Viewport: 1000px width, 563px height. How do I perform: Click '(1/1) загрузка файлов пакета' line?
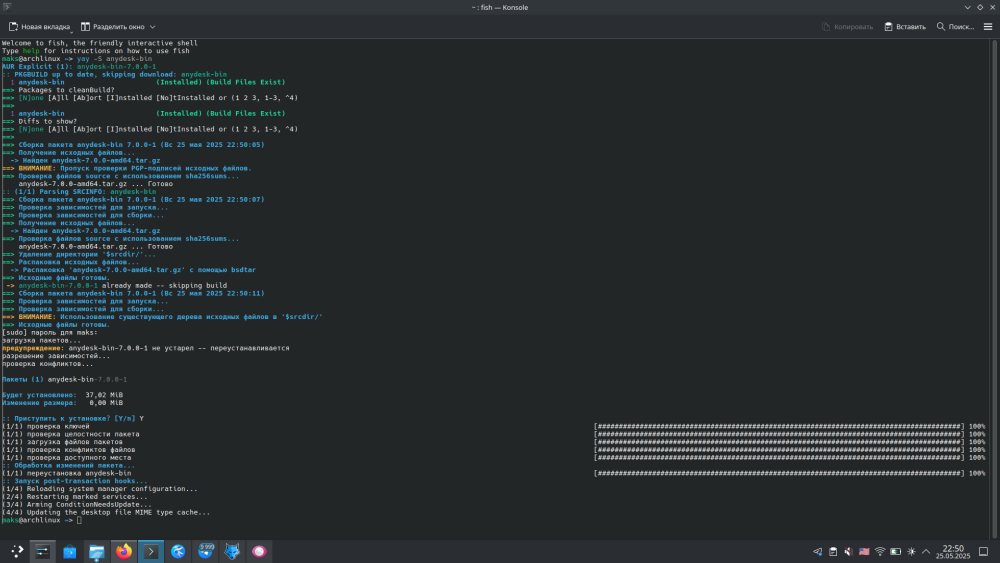[x=62, y=442]
